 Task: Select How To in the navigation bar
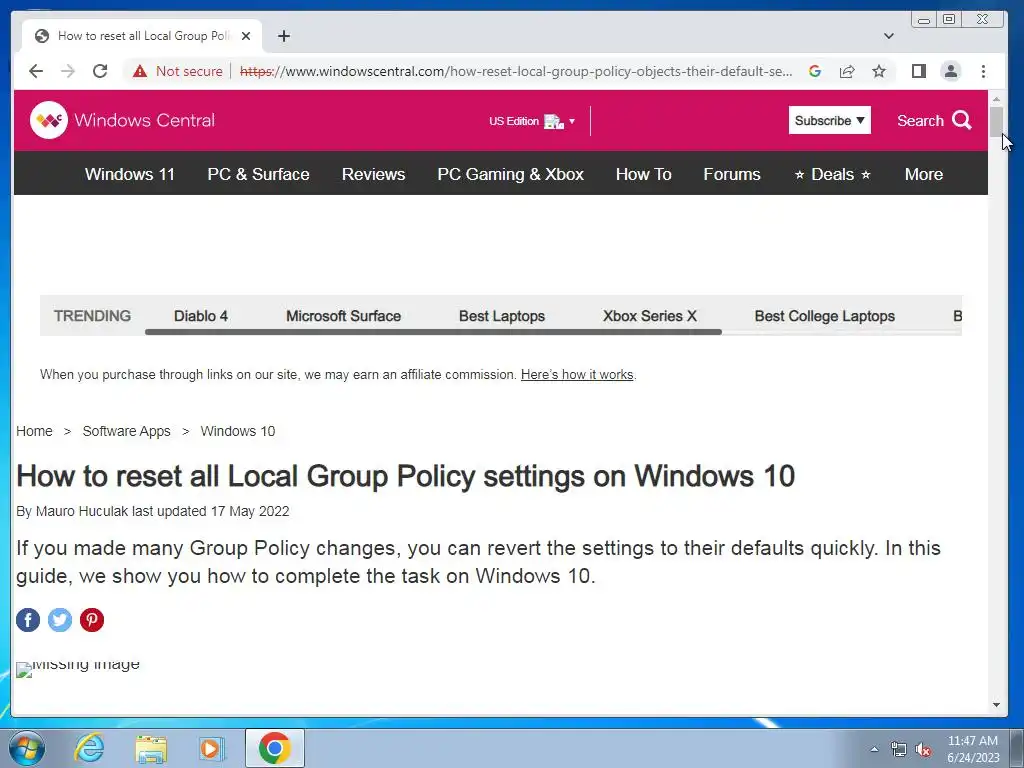point(643,174)
